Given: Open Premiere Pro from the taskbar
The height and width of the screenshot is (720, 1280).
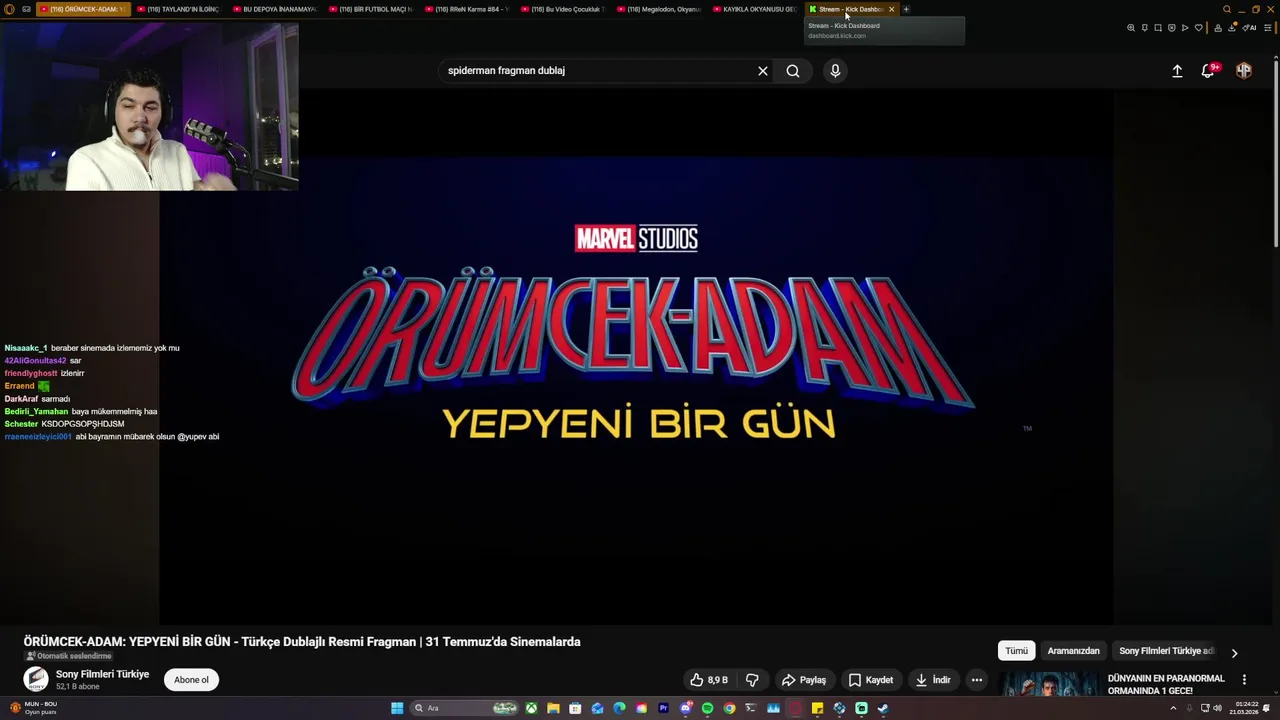Looking at the screenshot, I should click(x=663, y=708).
